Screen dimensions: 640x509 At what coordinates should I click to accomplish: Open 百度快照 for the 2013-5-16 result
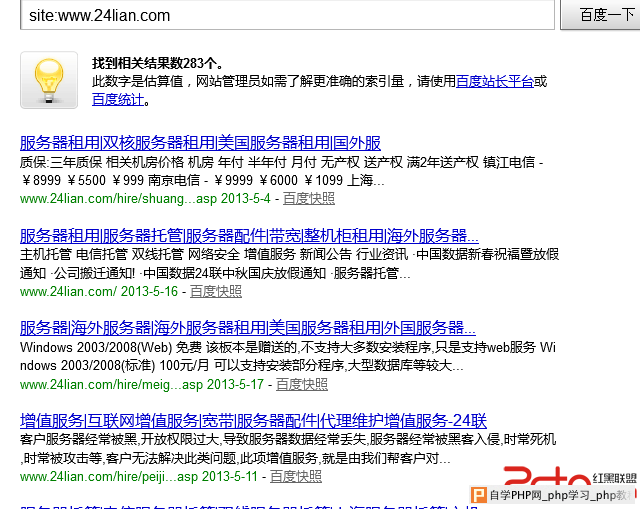click(216, 291)
